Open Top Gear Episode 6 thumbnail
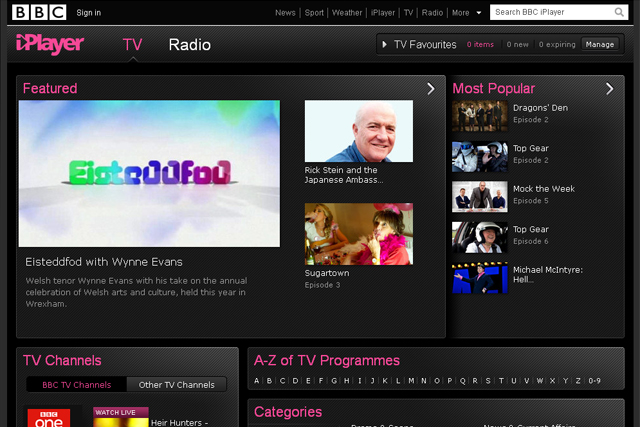This screenshot has width=640, height=427. (480, 237)
